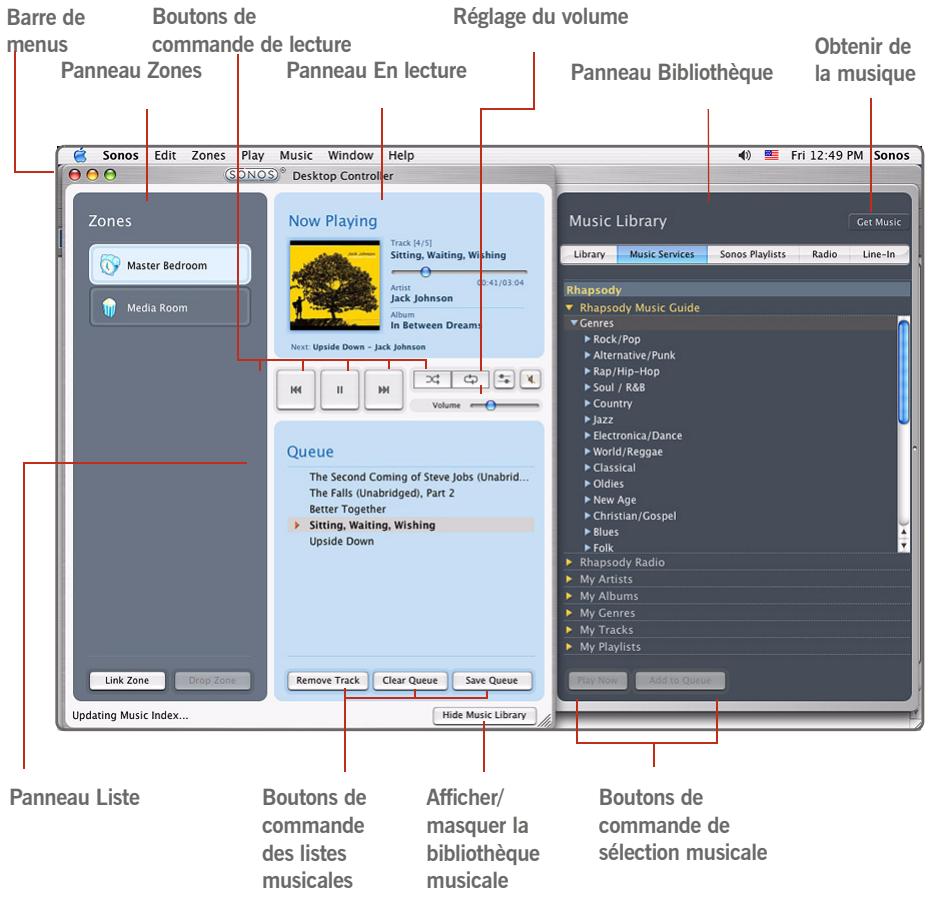The image size is (928, 898).
Task: Open the Apple menu icon
Action: tap(80, 155)
